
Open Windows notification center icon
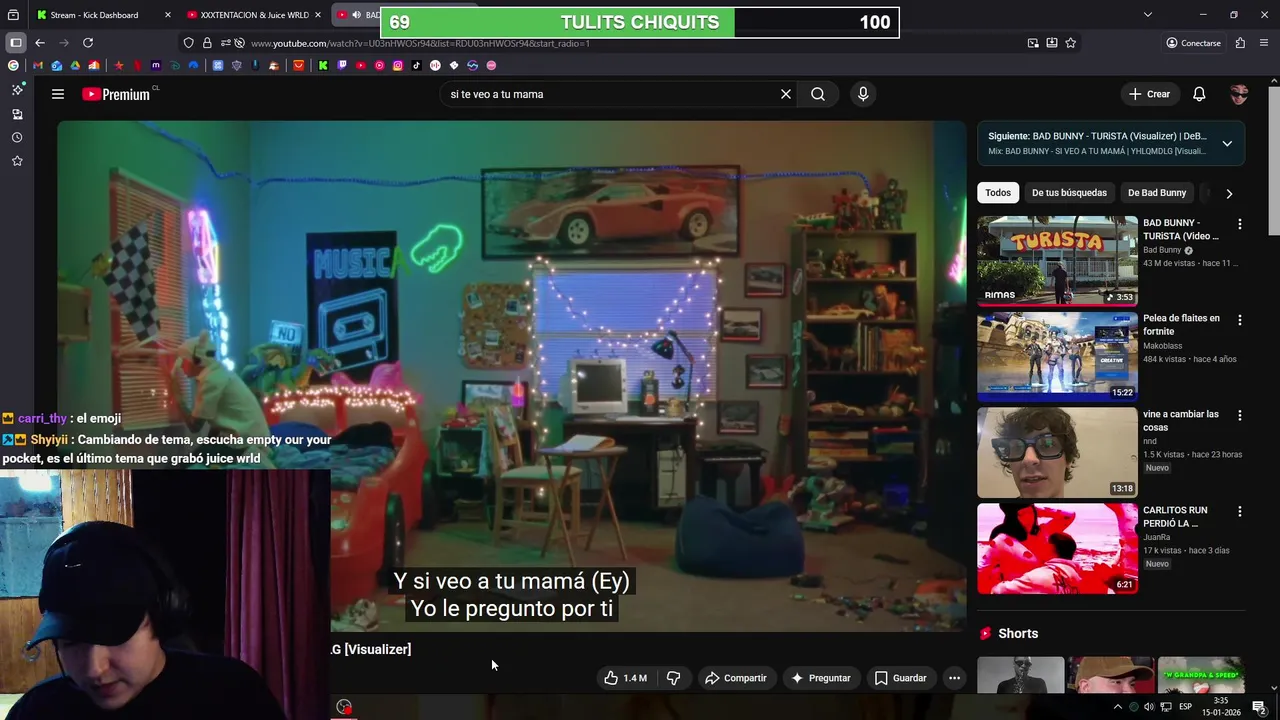(1259, 707)
